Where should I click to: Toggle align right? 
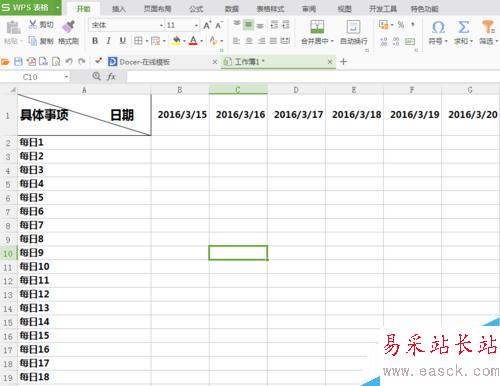pos(261,41)
